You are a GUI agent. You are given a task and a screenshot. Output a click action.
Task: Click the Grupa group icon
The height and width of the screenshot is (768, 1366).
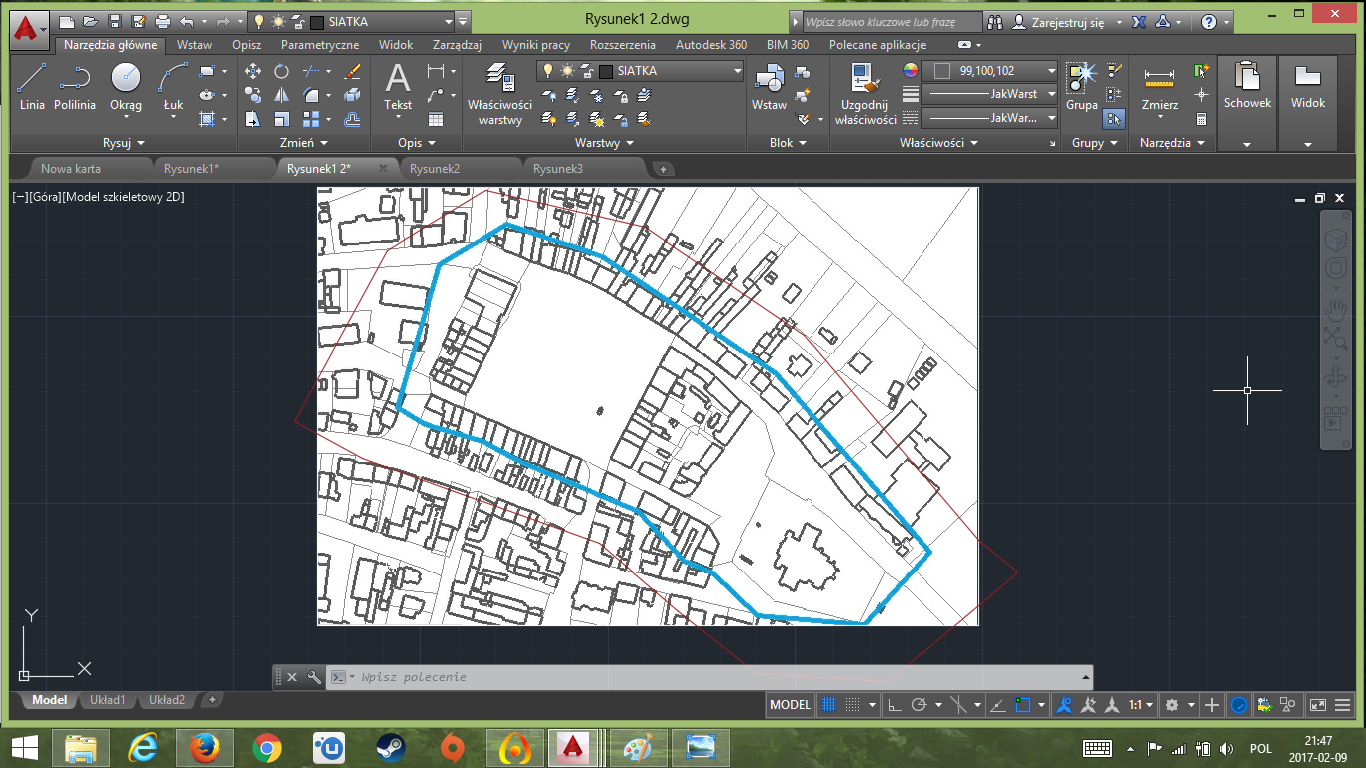tap(1081, 86)
